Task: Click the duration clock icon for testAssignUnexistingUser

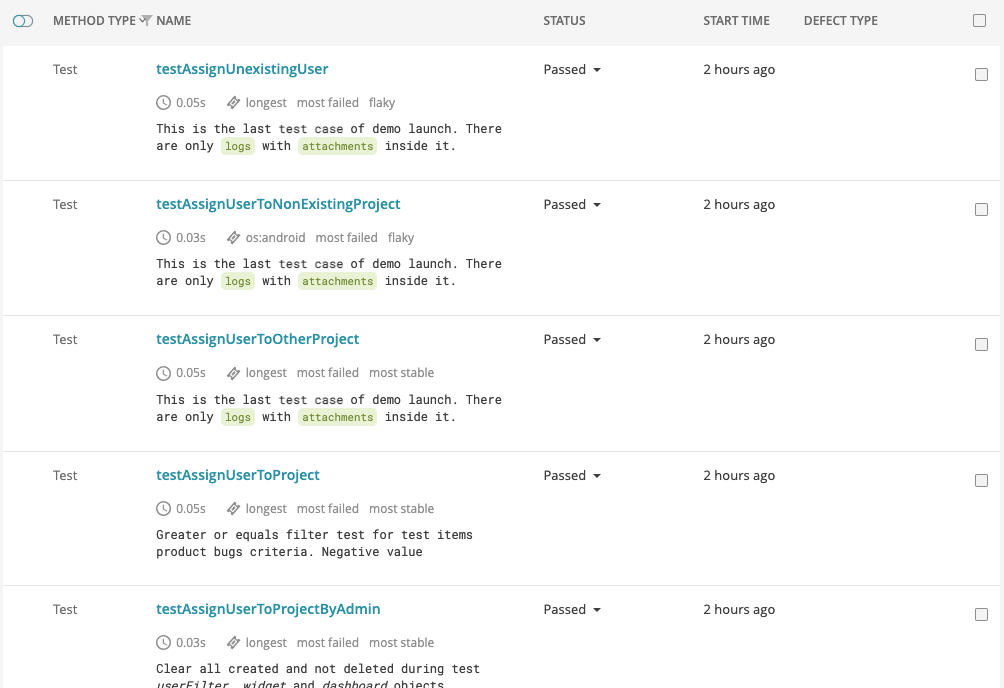Action: click(164, 102)
